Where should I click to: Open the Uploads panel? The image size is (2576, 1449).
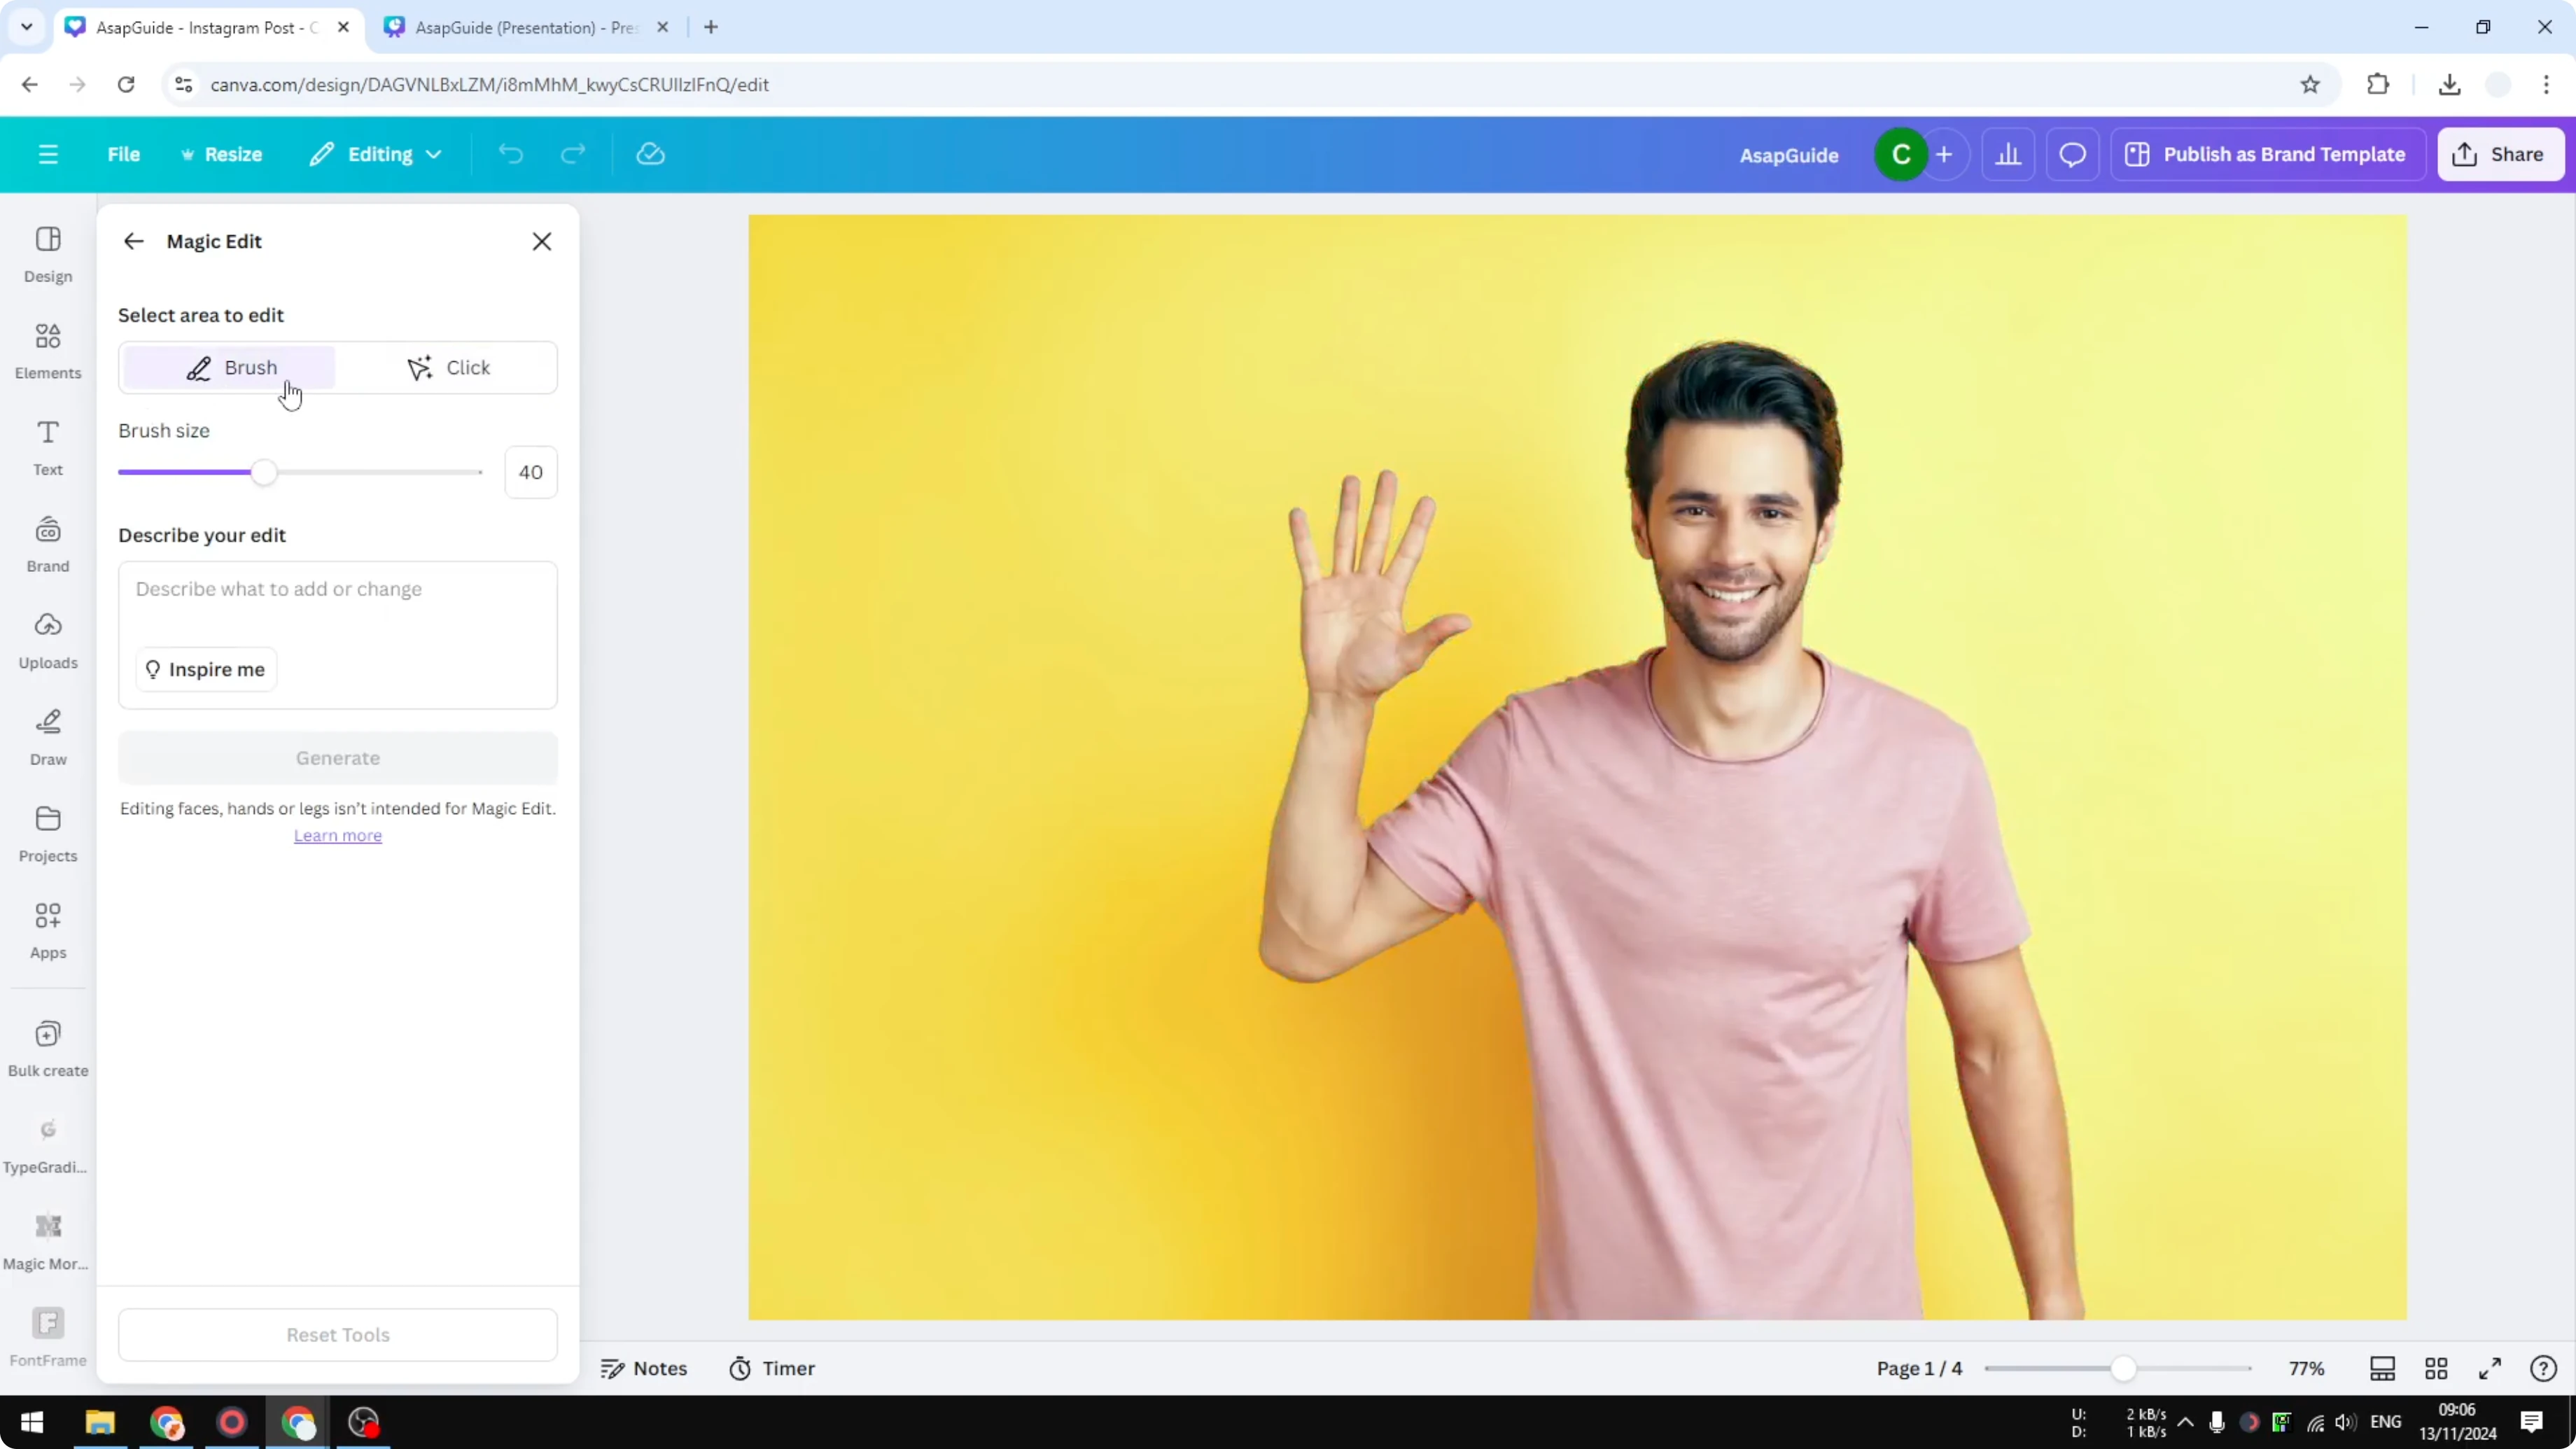click(47, 640)
